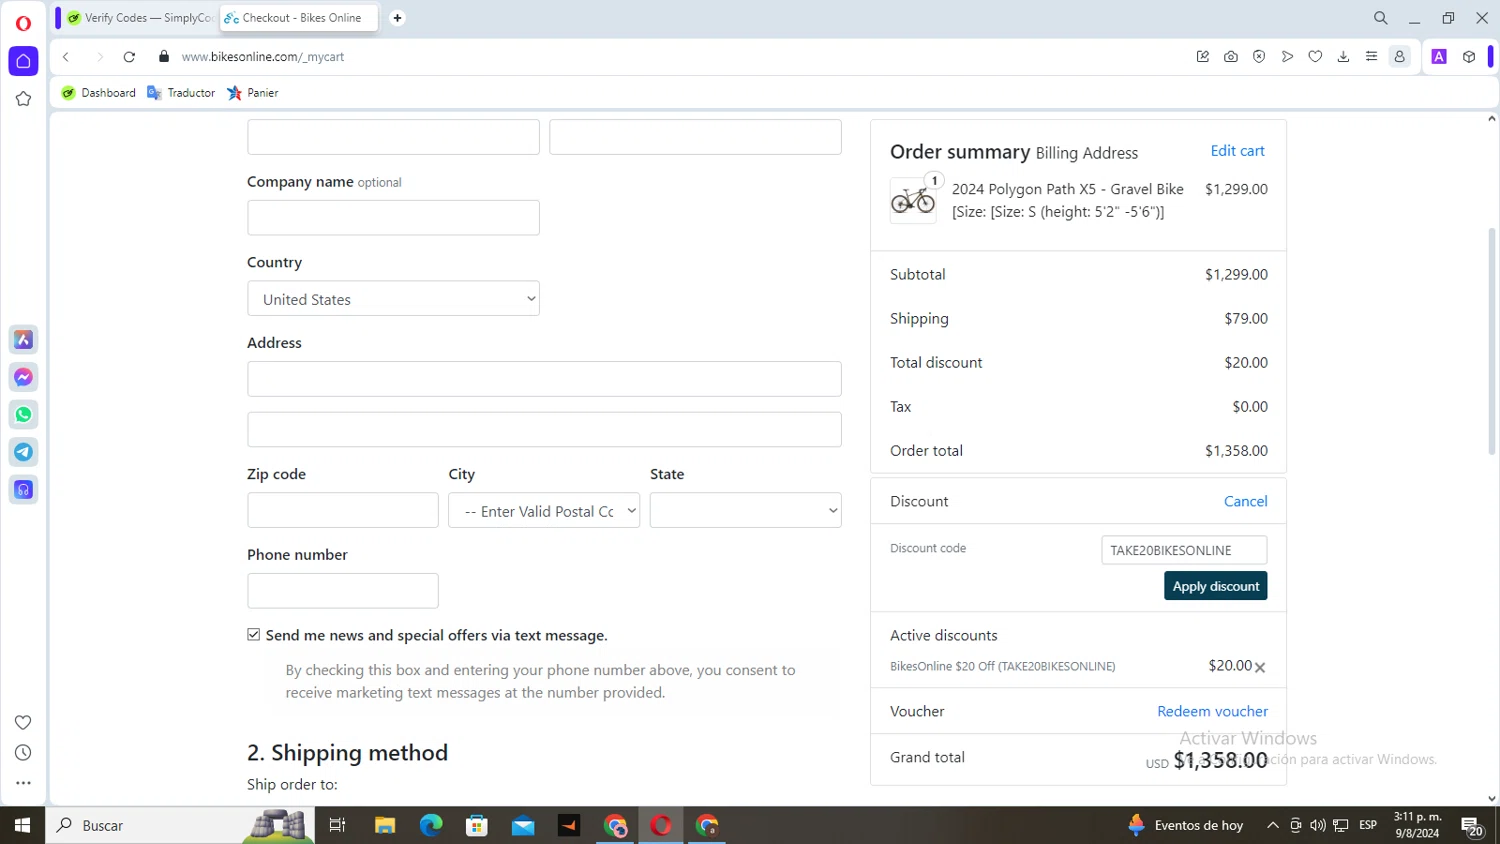Open Microsoft Store from taskbar
1500x844 pixels.
pos(477,825)
